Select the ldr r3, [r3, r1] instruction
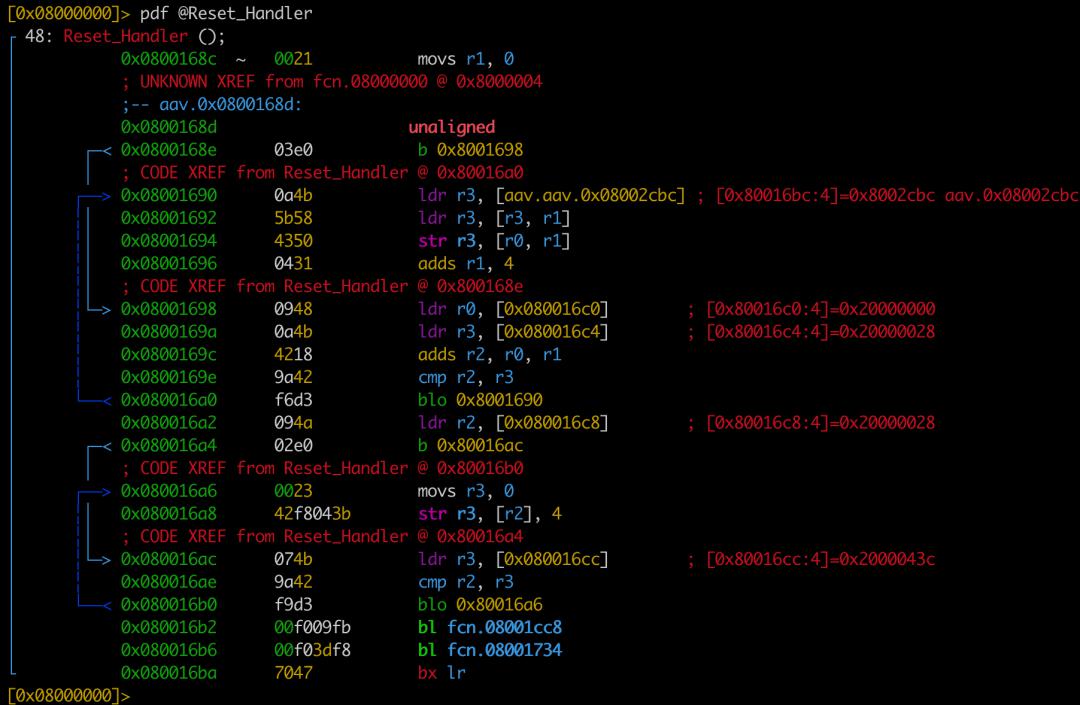The height and width of the screenshot is (705, 1080). [494, 218]
